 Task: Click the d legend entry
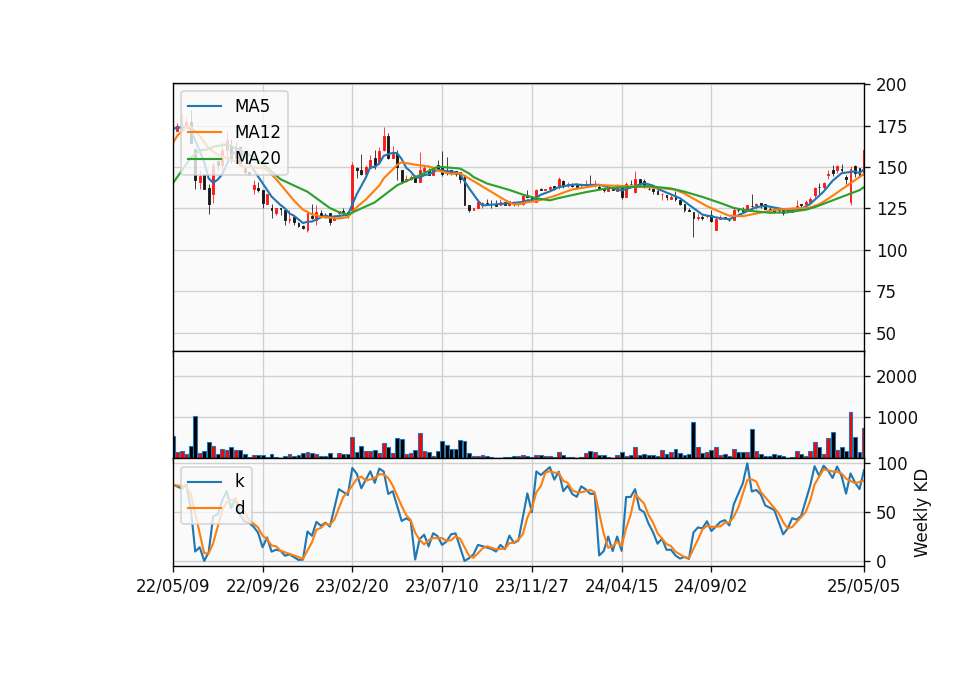pyautogui.click(x=216, y=508)
